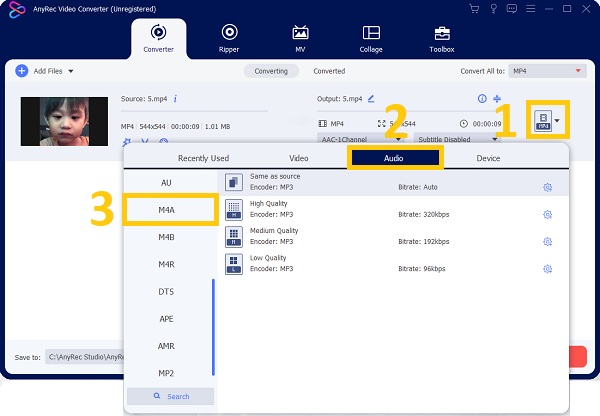Viewport: 600px width, 416px height.
Task: Click the format Search field
Action: pyautogui.click(x=171, y=396)
